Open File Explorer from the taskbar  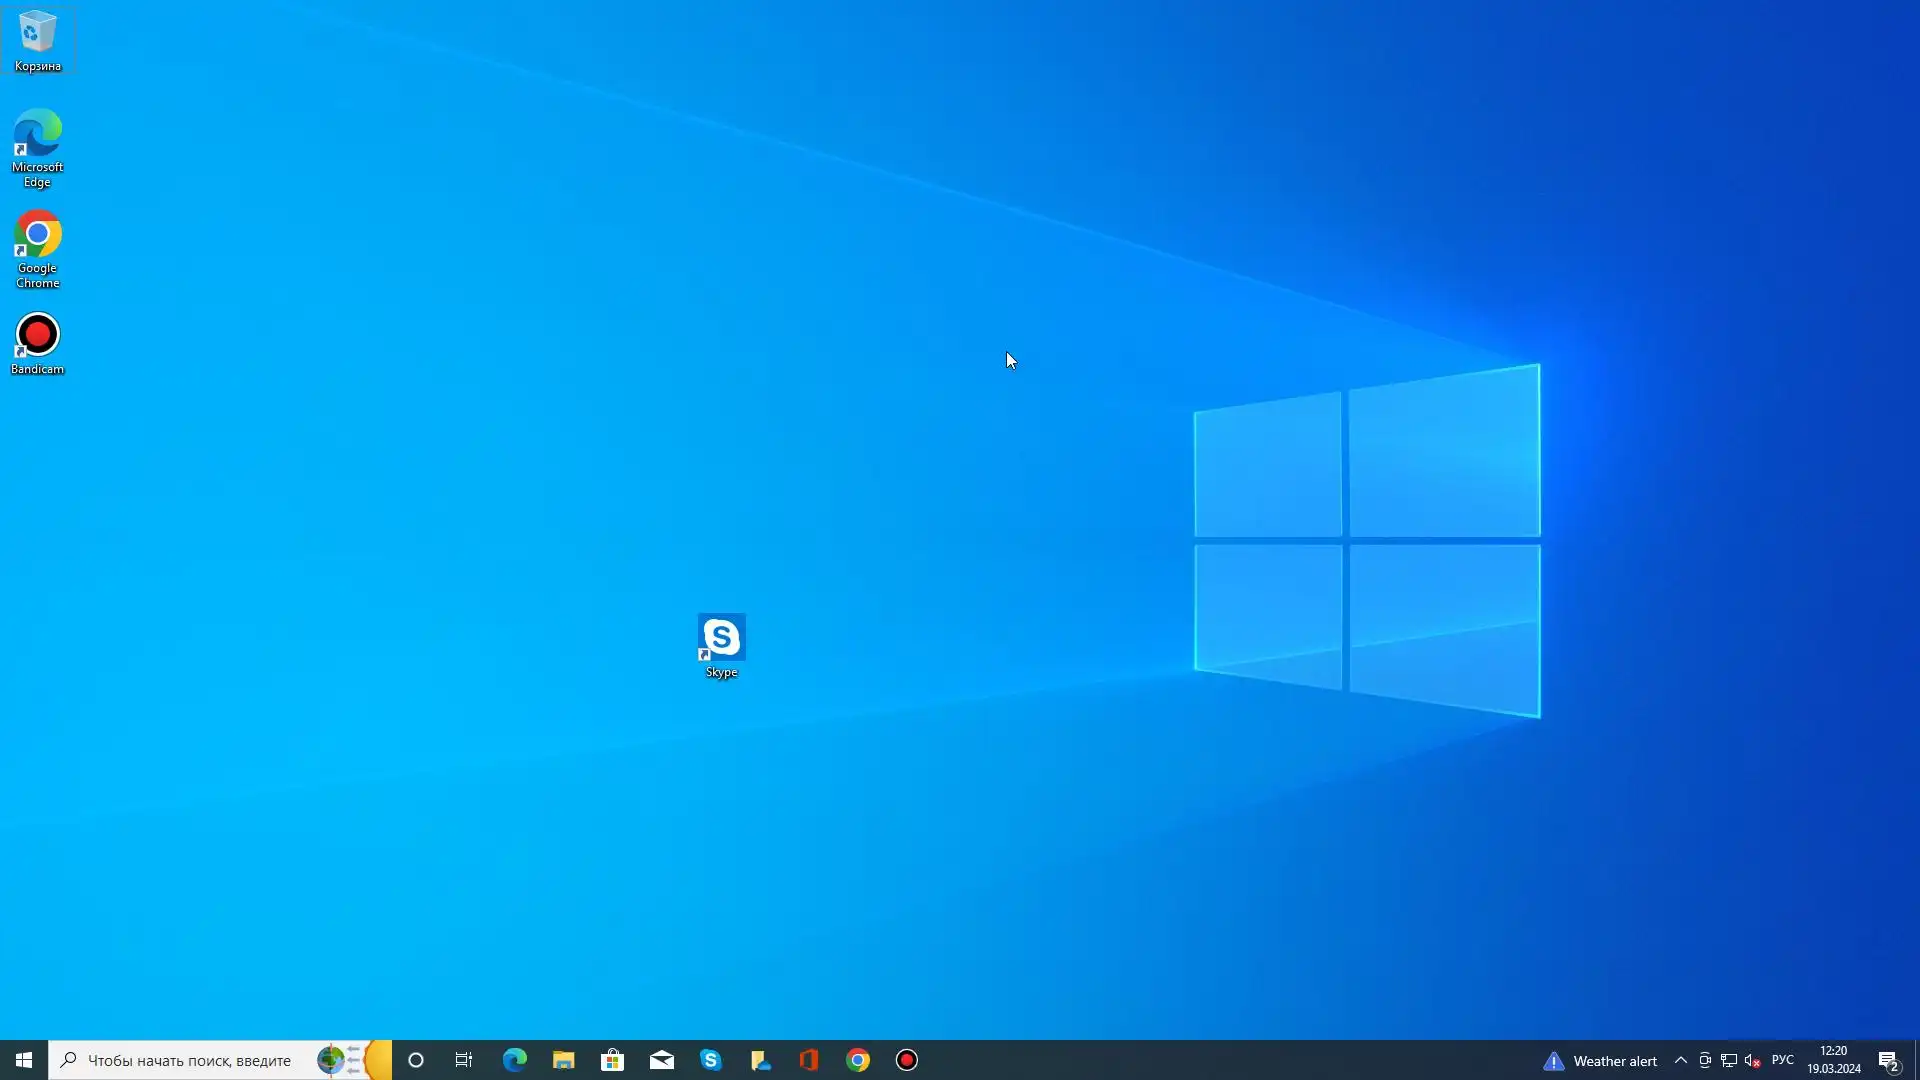pos(563,1060)
